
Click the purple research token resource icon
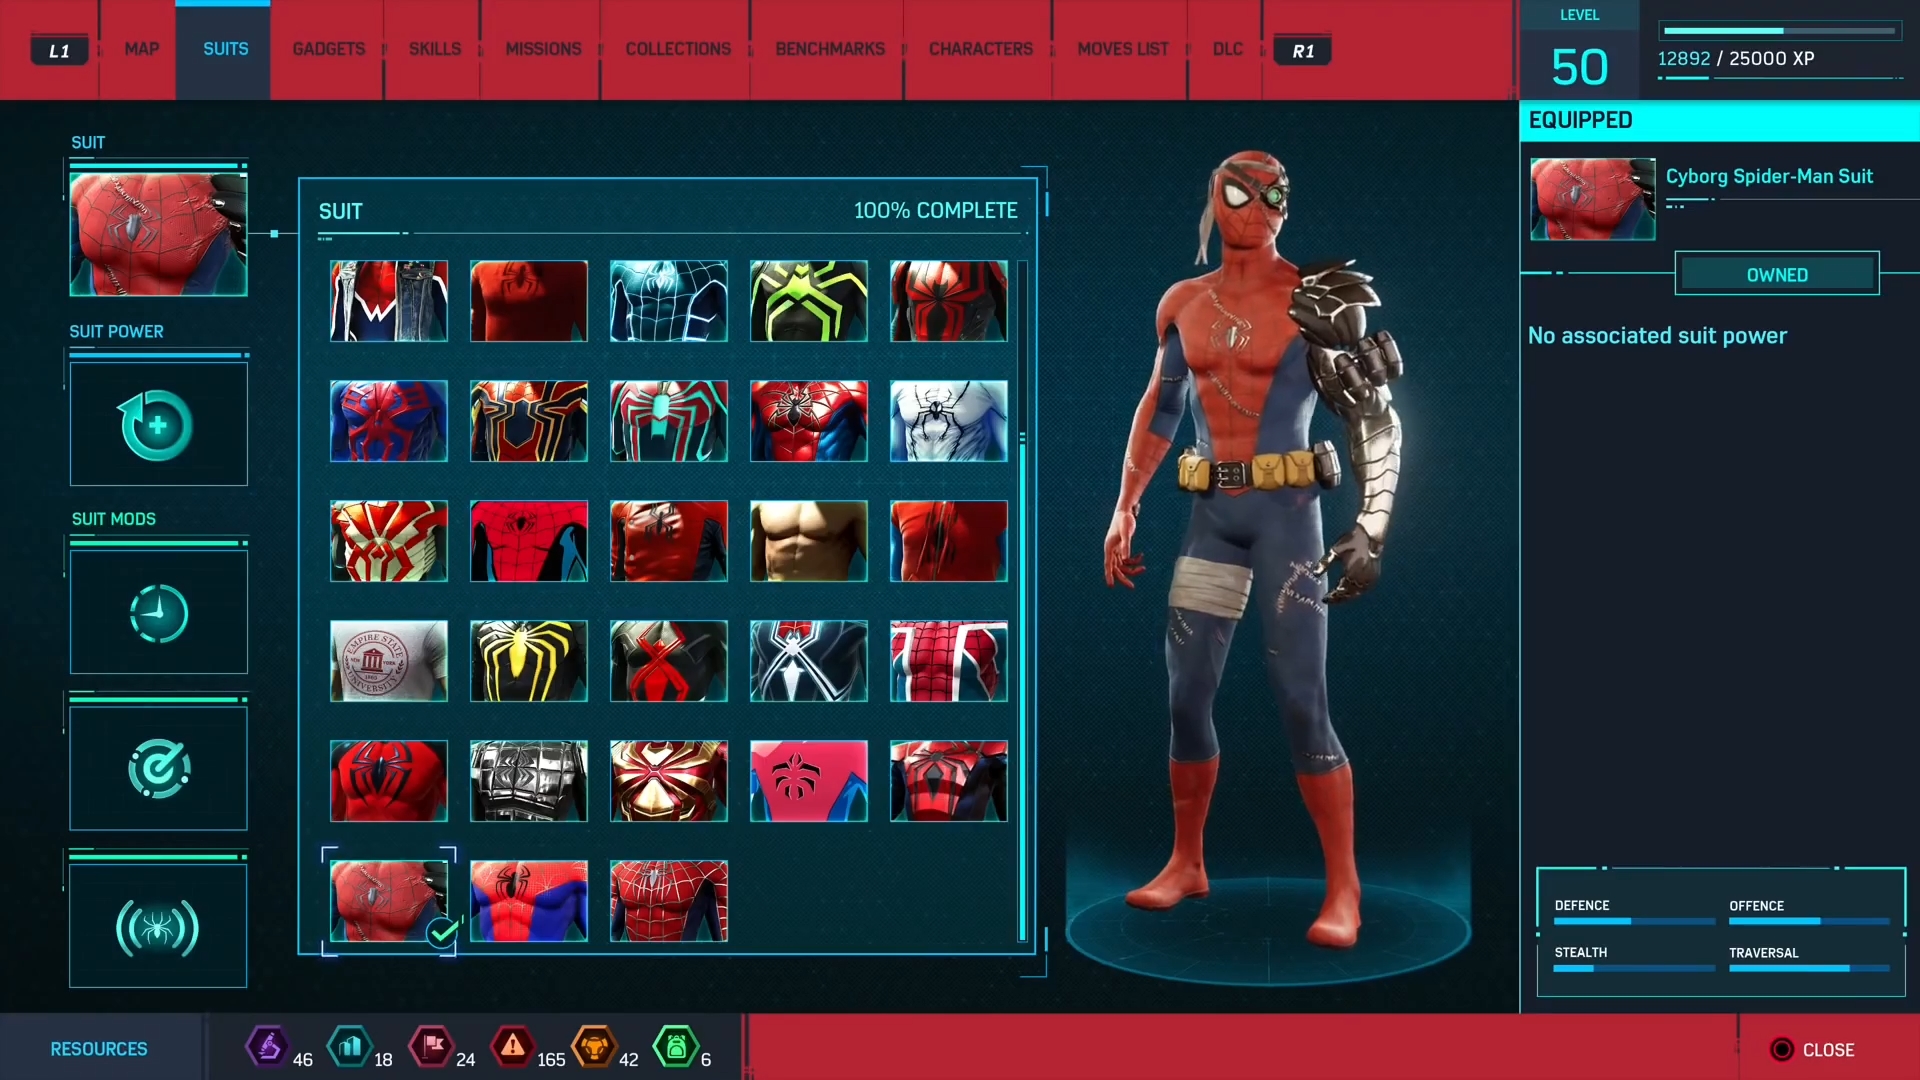coord(267,1047)
